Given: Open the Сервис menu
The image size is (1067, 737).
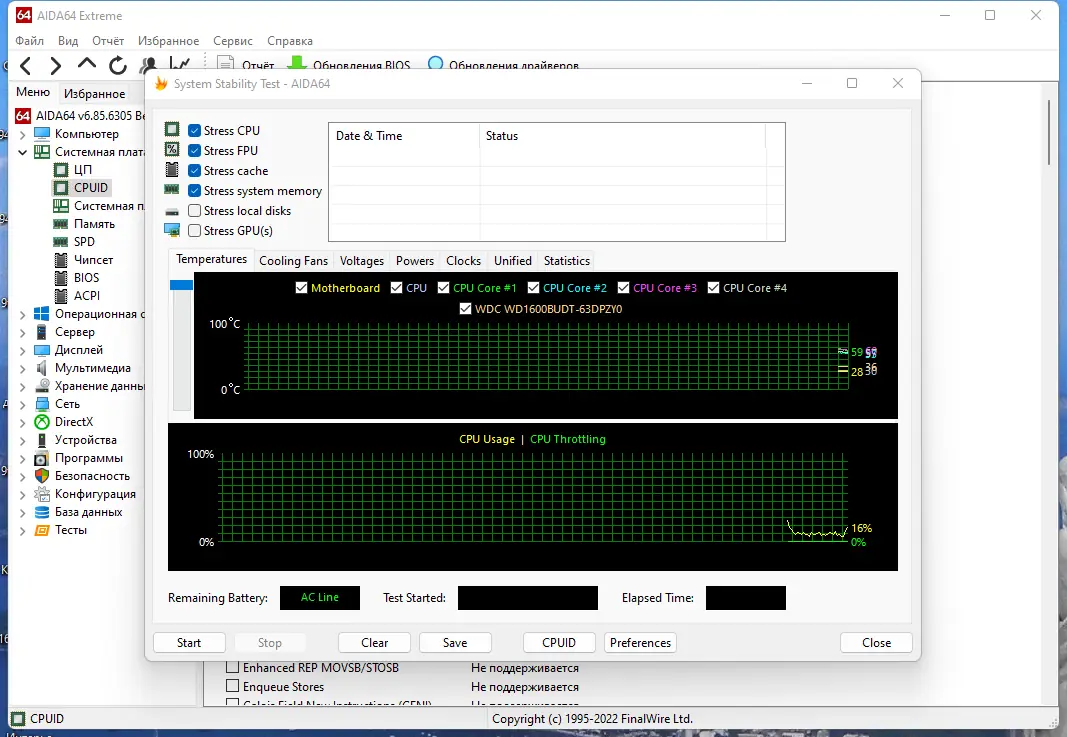Looking at the screenshot, I should click(233, 41).
